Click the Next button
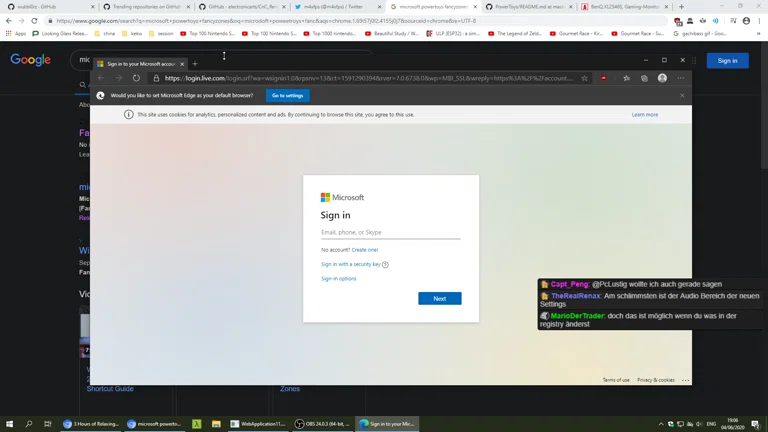Screen dimensions: 768x432 [439, 298]
